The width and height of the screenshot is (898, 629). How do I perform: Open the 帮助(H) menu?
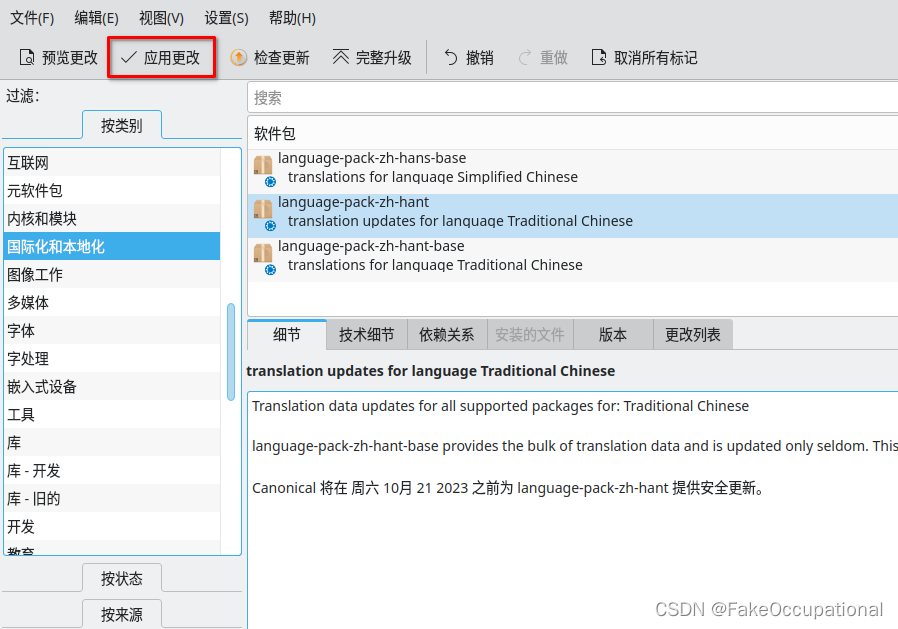(x=292, y=18)
